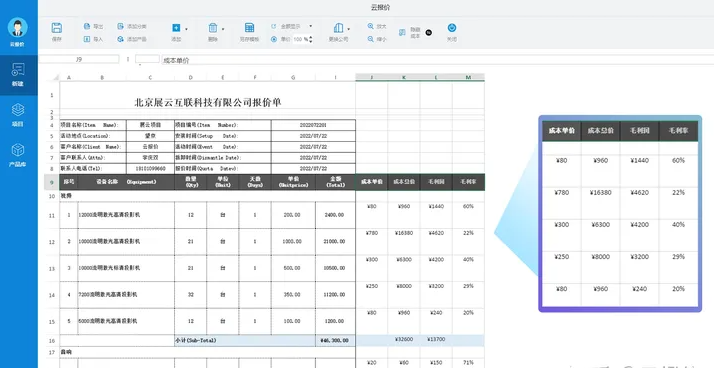This screenshot has height=368, width=714.
Task: Click the blue 添加 plus icon
Action: click(176, 28)
